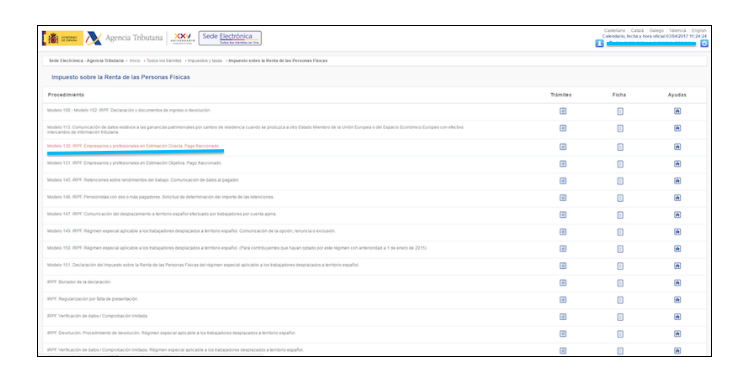This screenshot has height=389, width=754.
Task: Open Modelo 146 Pensionistas con dos pagadores
Action: click(x=161, y=197)
